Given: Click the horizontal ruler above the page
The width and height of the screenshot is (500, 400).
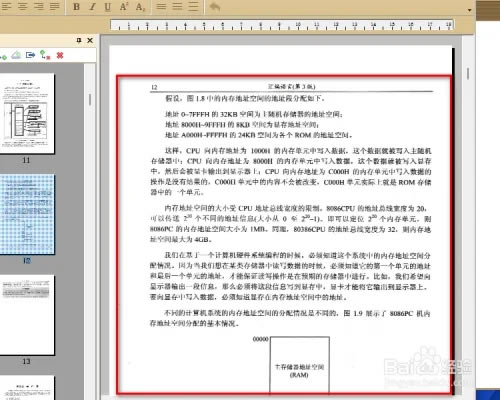Looking at the screenshot, I should [x=282, y=25].
